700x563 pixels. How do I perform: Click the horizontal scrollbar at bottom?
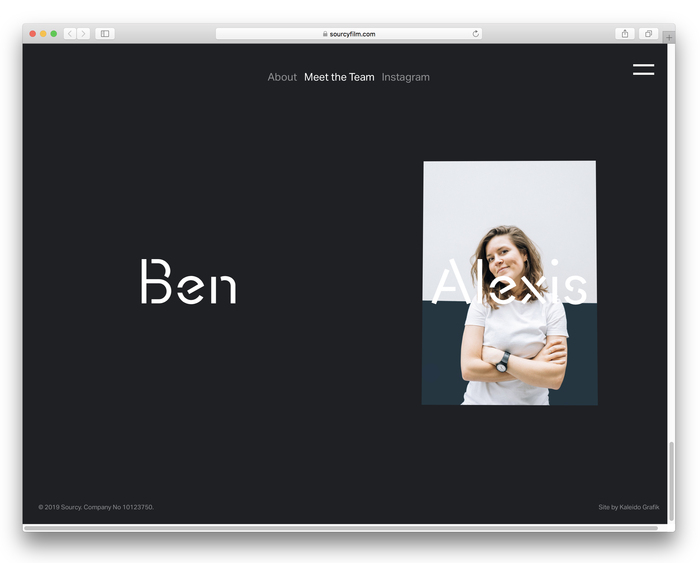click(x=340, y=527)
